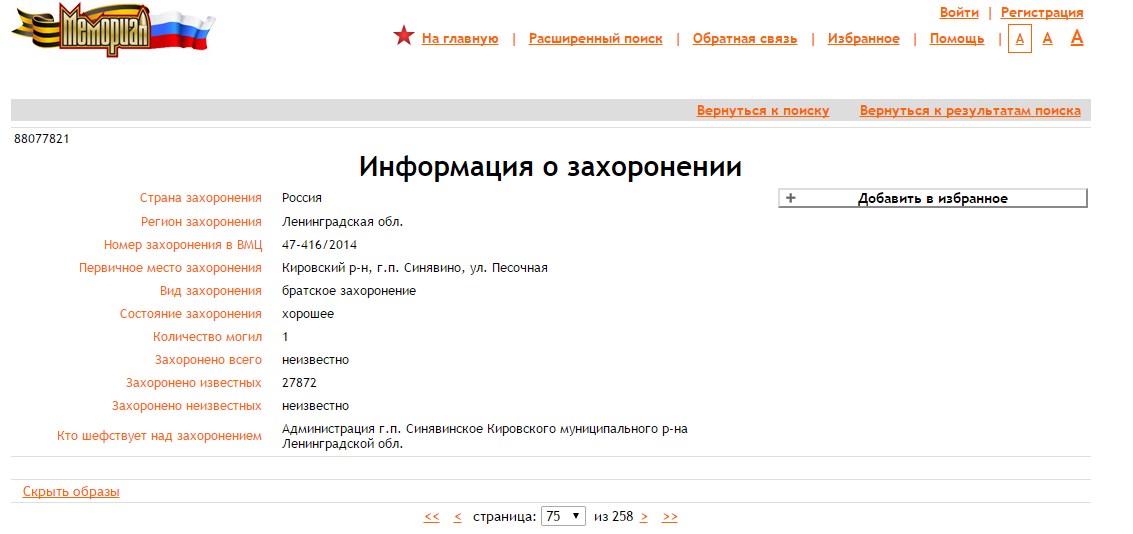Screen dimensions: 1133x534
Task: Go to На главную home page
Action: [x=460, y=39]
